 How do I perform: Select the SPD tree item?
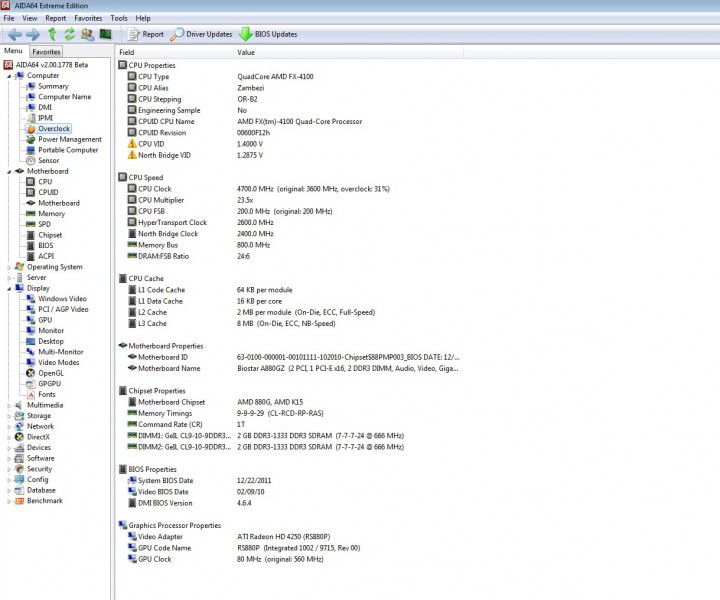(44, 224)
